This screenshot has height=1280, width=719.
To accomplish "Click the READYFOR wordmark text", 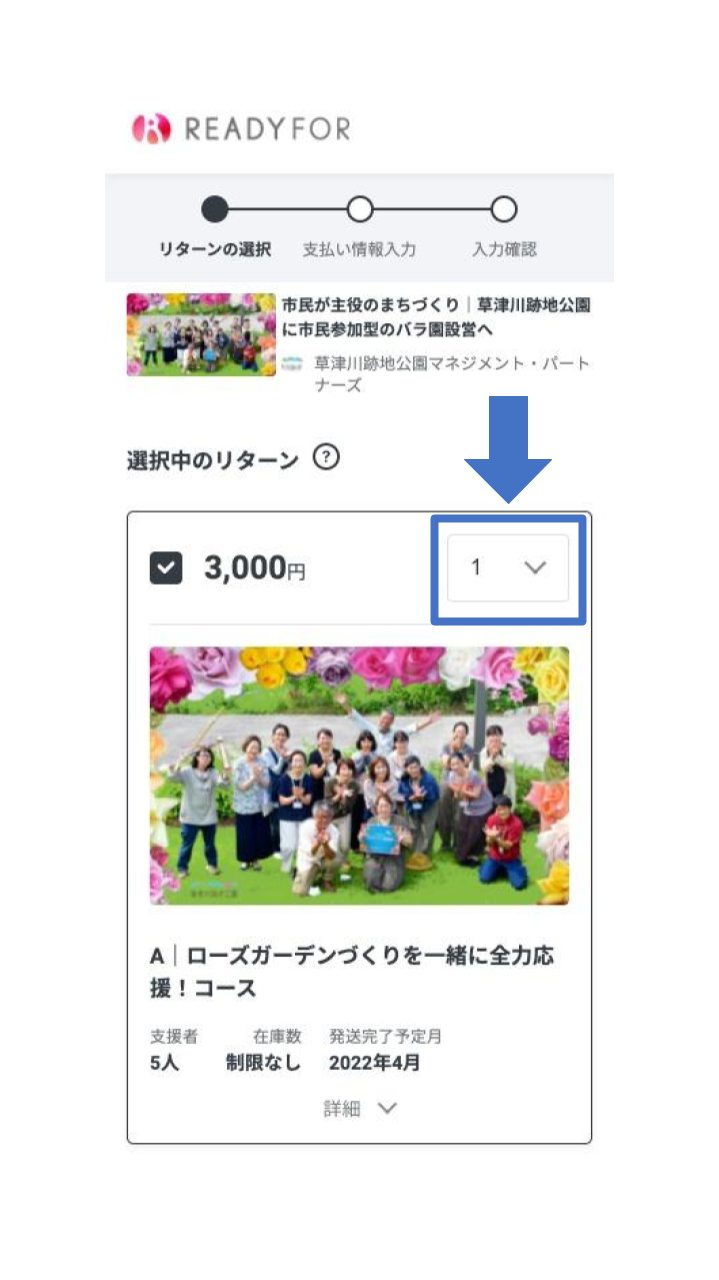I will pyautogui.click(x=266, y=128).
